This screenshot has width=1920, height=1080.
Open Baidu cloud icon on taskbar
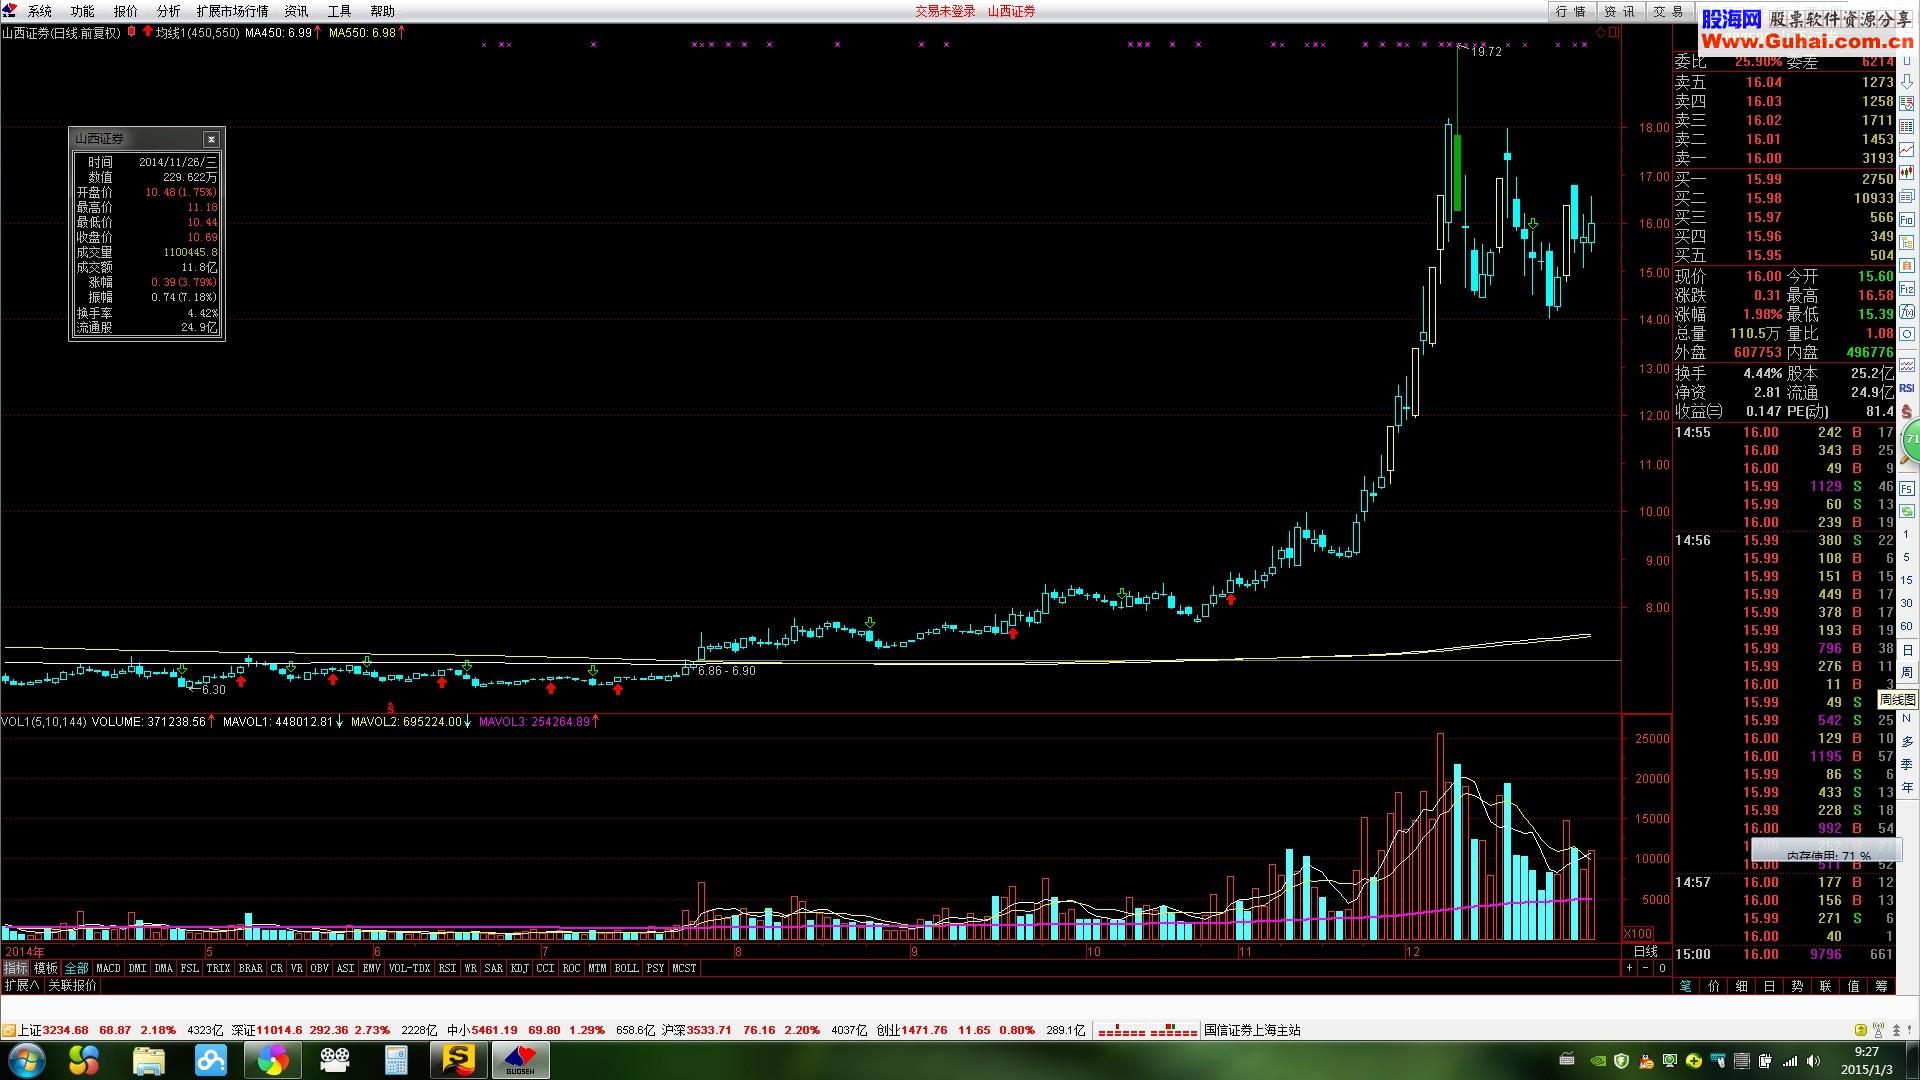coord(211,1060)
